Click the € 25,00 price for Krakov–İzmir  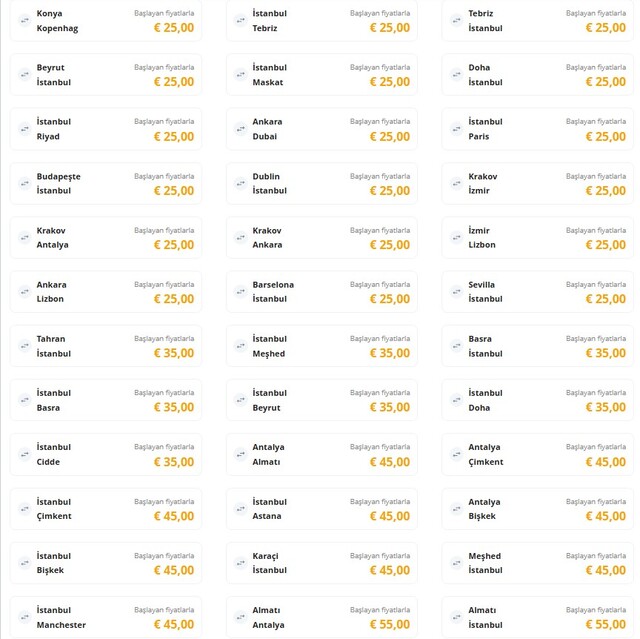pos(605,190)
